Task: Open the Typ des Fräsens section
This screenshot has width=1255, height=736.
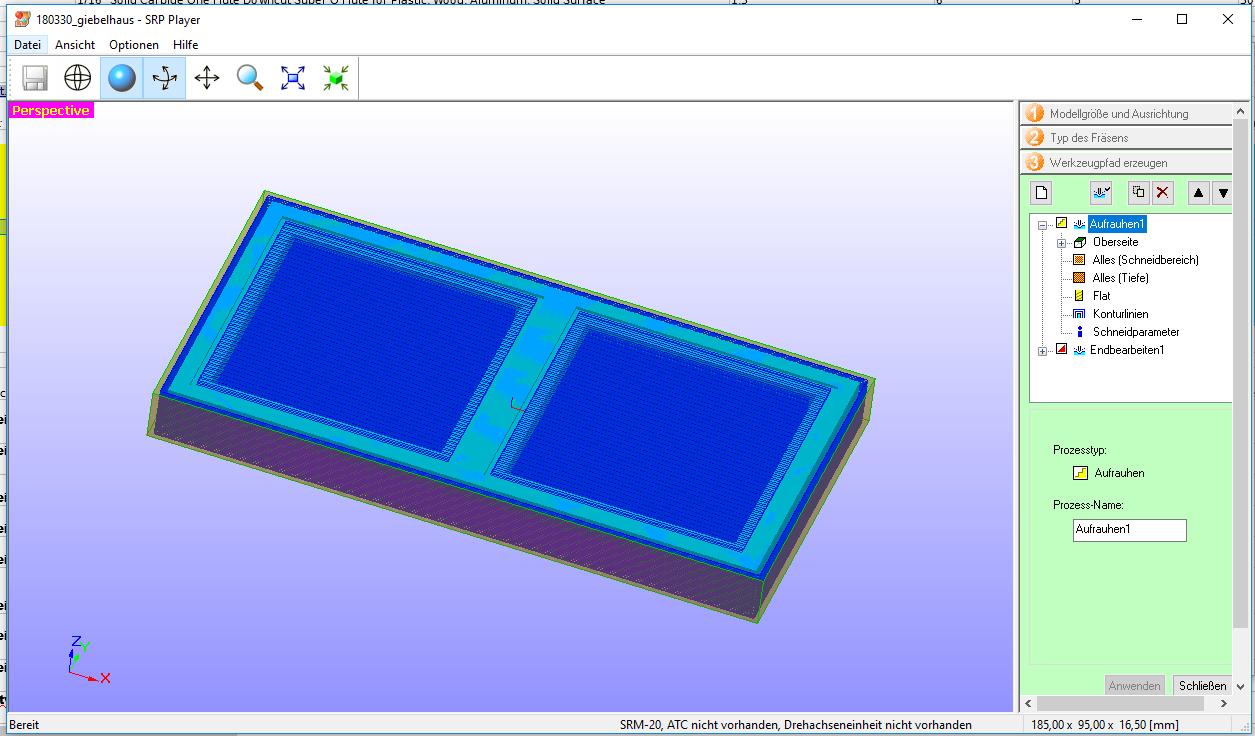Action: (x=1126, y=137)
